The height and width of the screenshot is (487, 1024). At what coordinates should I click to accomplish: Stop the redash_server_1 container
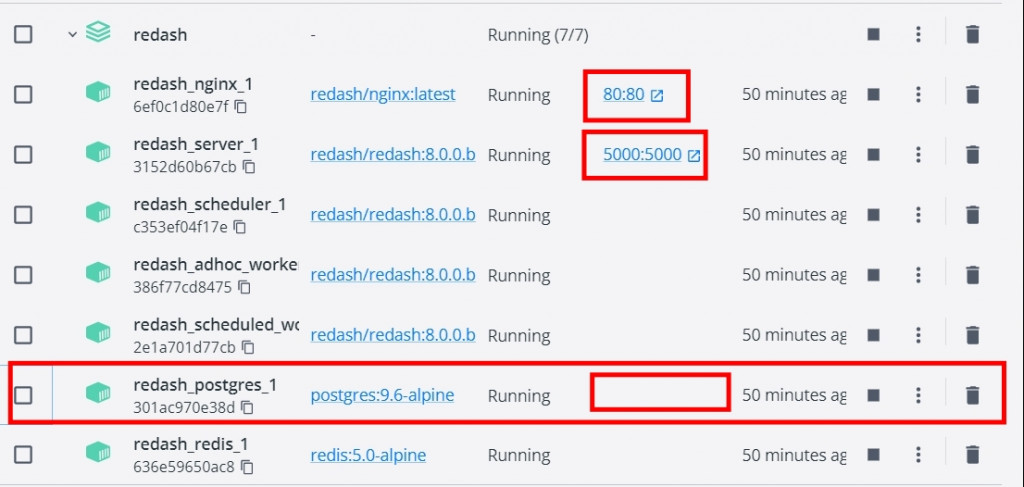click(x=874, y=155)
